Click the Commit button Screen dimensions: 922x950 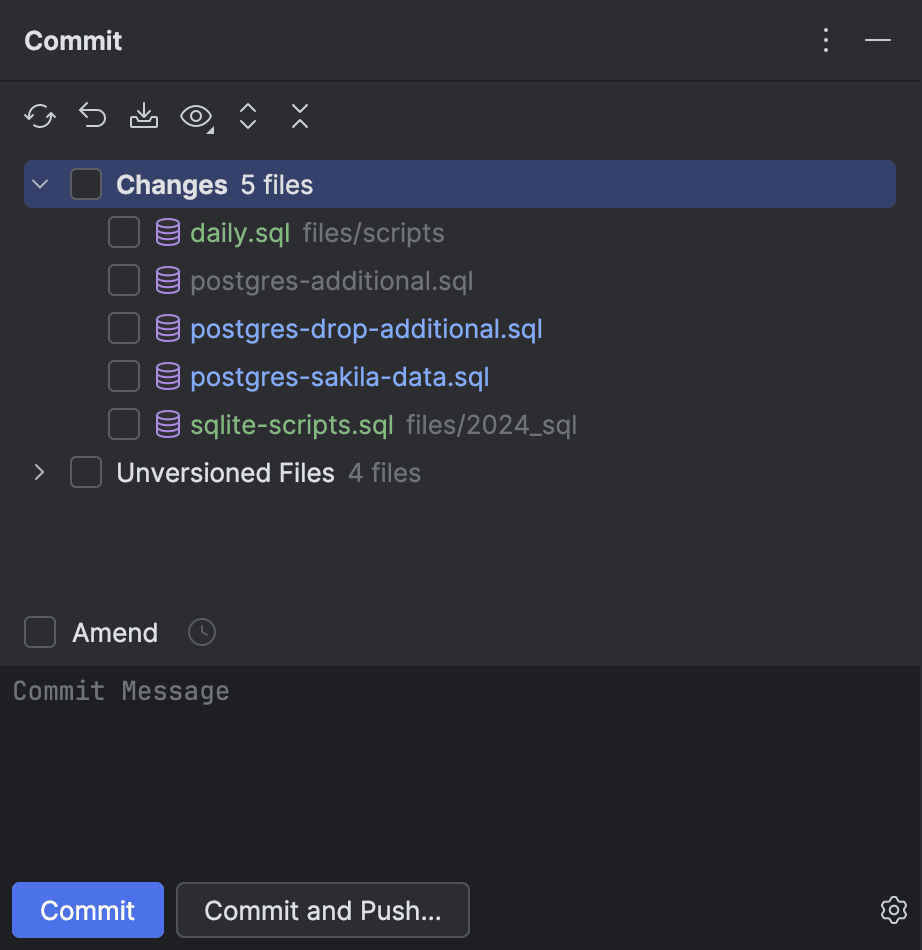(x=87, y=910)
